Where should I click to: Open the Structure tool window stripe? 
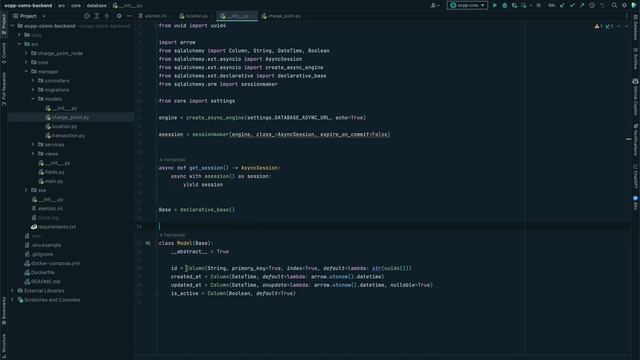tap(4, 346)
